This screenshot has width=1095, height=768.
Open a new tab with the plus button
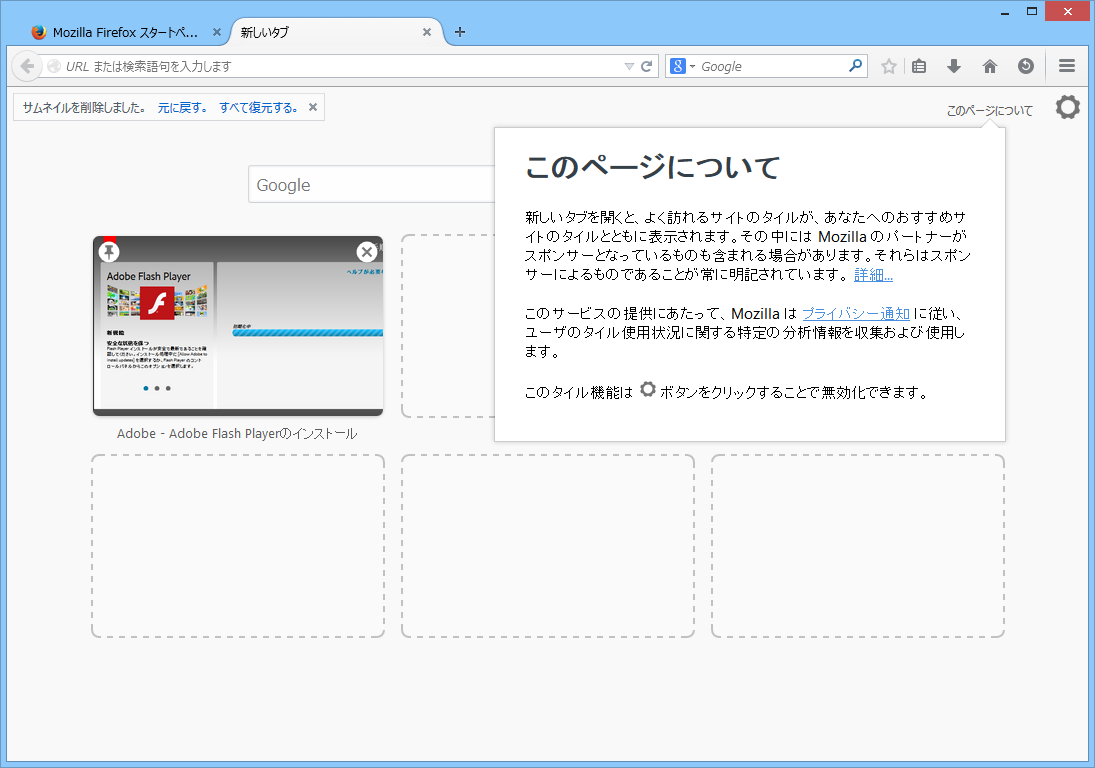tap(459, 32)
